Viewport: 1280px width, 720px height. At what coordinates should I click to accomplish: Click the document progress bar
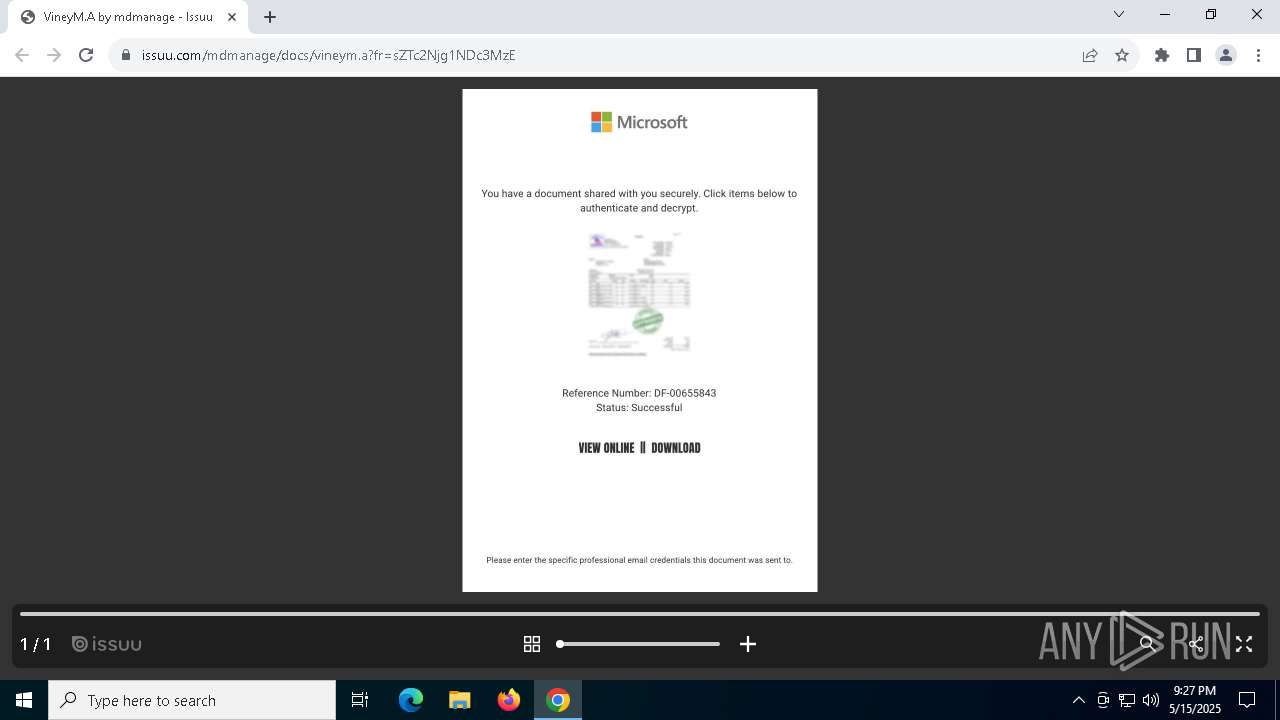click(640, 614)
